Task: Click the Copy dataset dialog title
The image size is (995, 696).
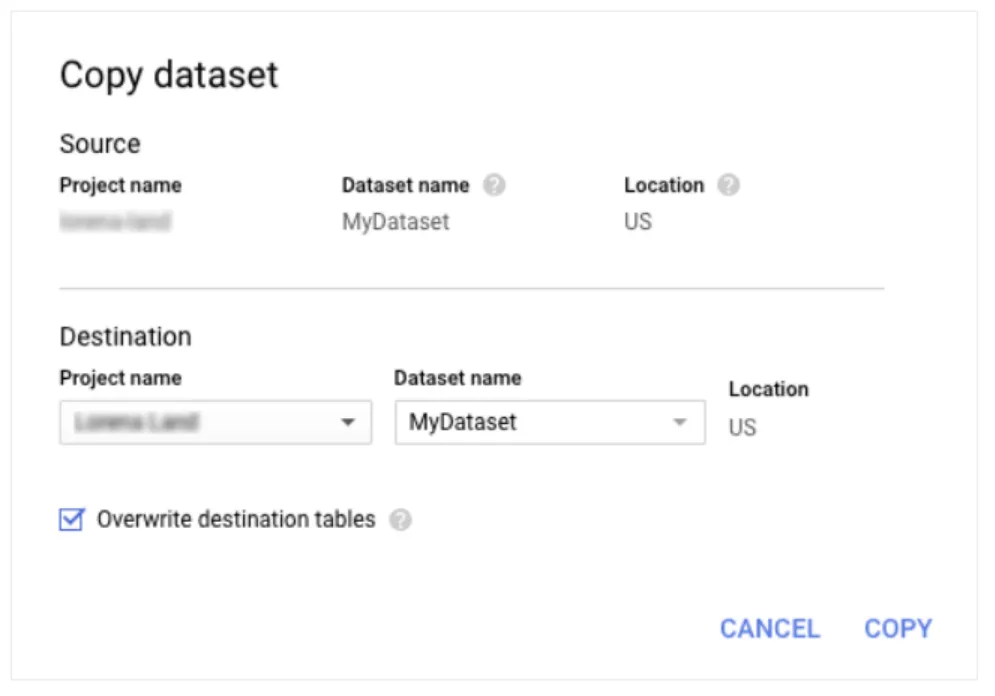Action: (169, 76)
